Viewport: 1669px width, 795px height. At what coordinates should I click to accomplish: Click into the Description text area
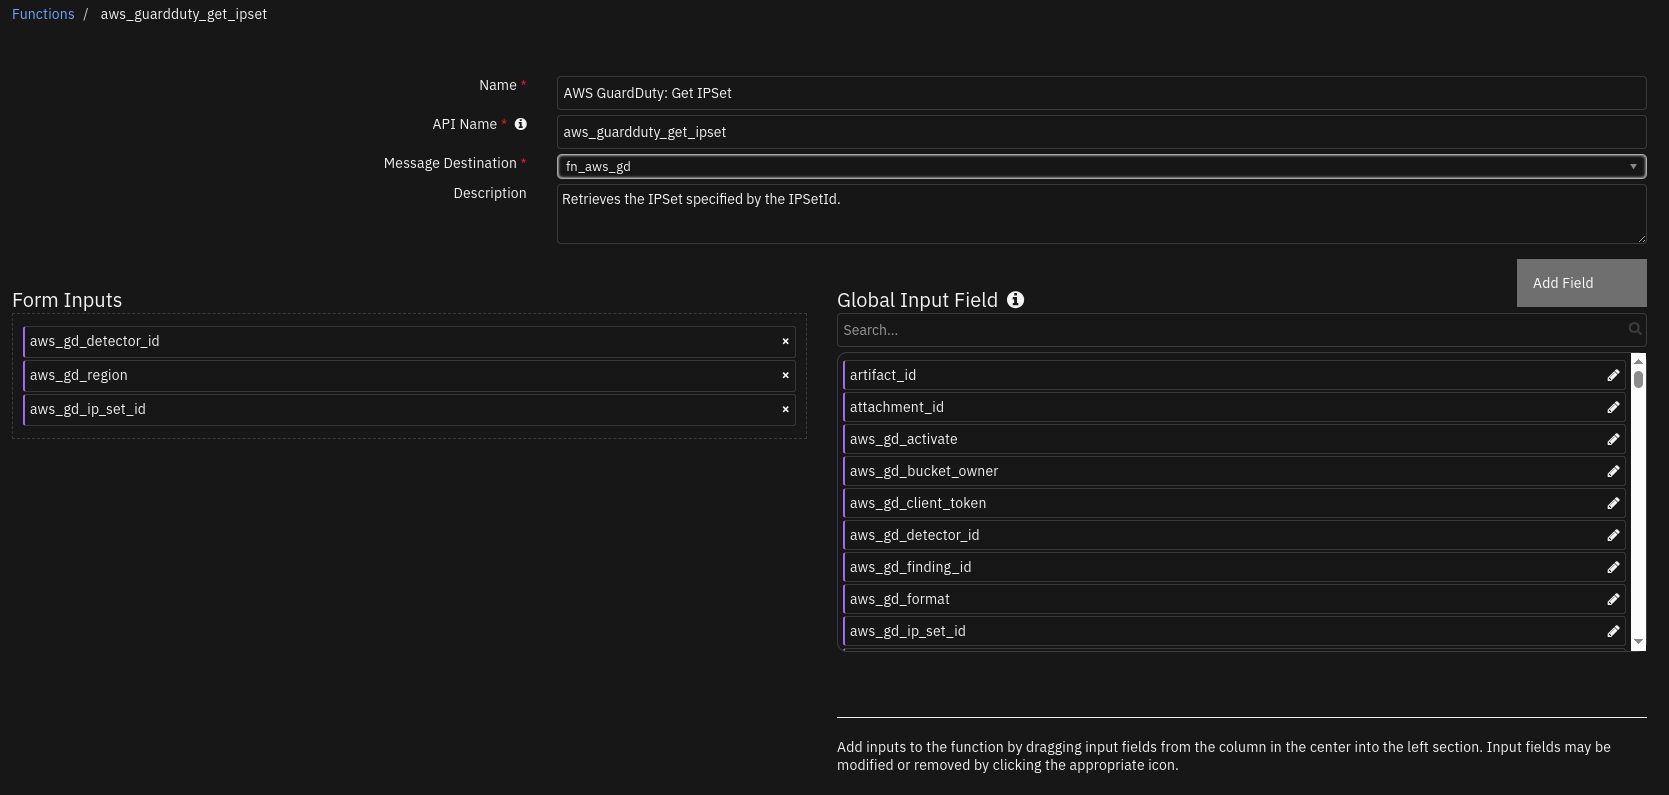(x=1101, y=214)
